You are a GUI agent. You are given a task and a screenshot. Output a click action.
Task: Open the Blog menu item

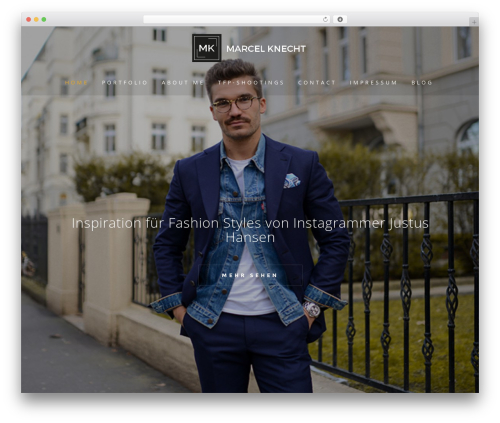pyautogui.click(x=422, y=83)
